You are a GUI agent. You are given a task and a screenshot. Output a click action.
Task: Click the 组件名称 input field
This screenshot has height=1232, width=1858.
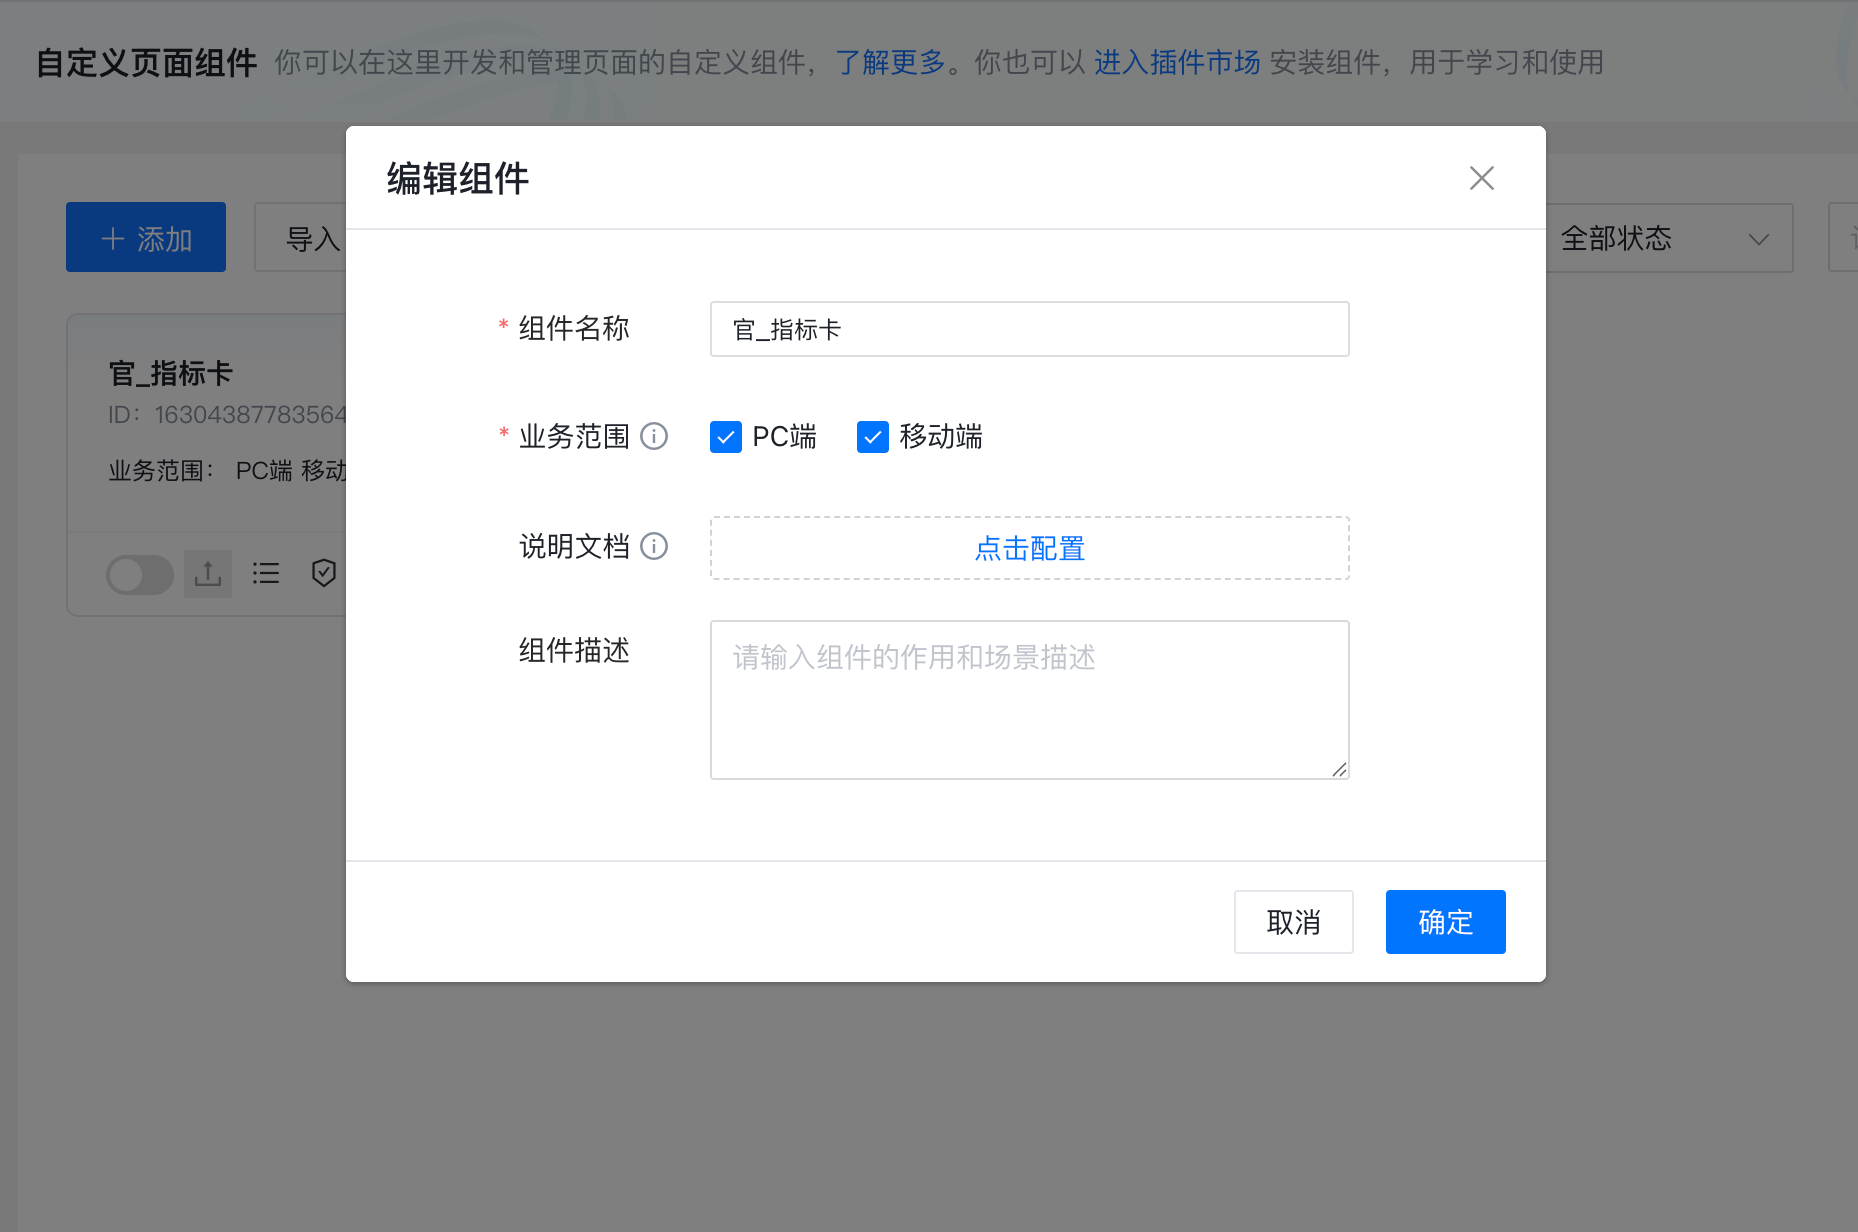1029,329
